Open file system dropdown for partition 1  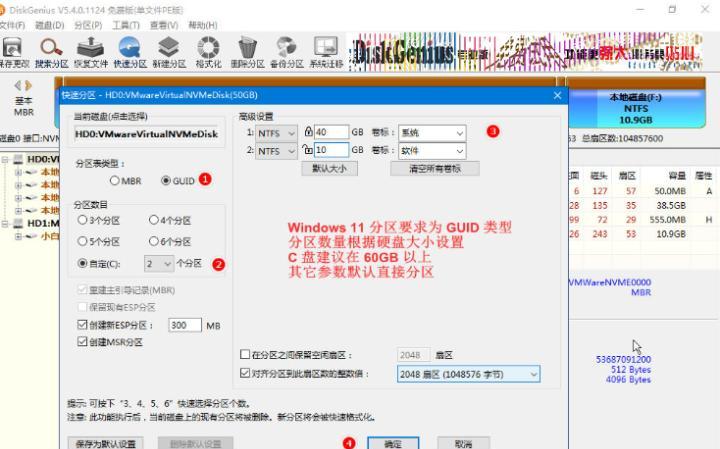click(x=276, y=133)
